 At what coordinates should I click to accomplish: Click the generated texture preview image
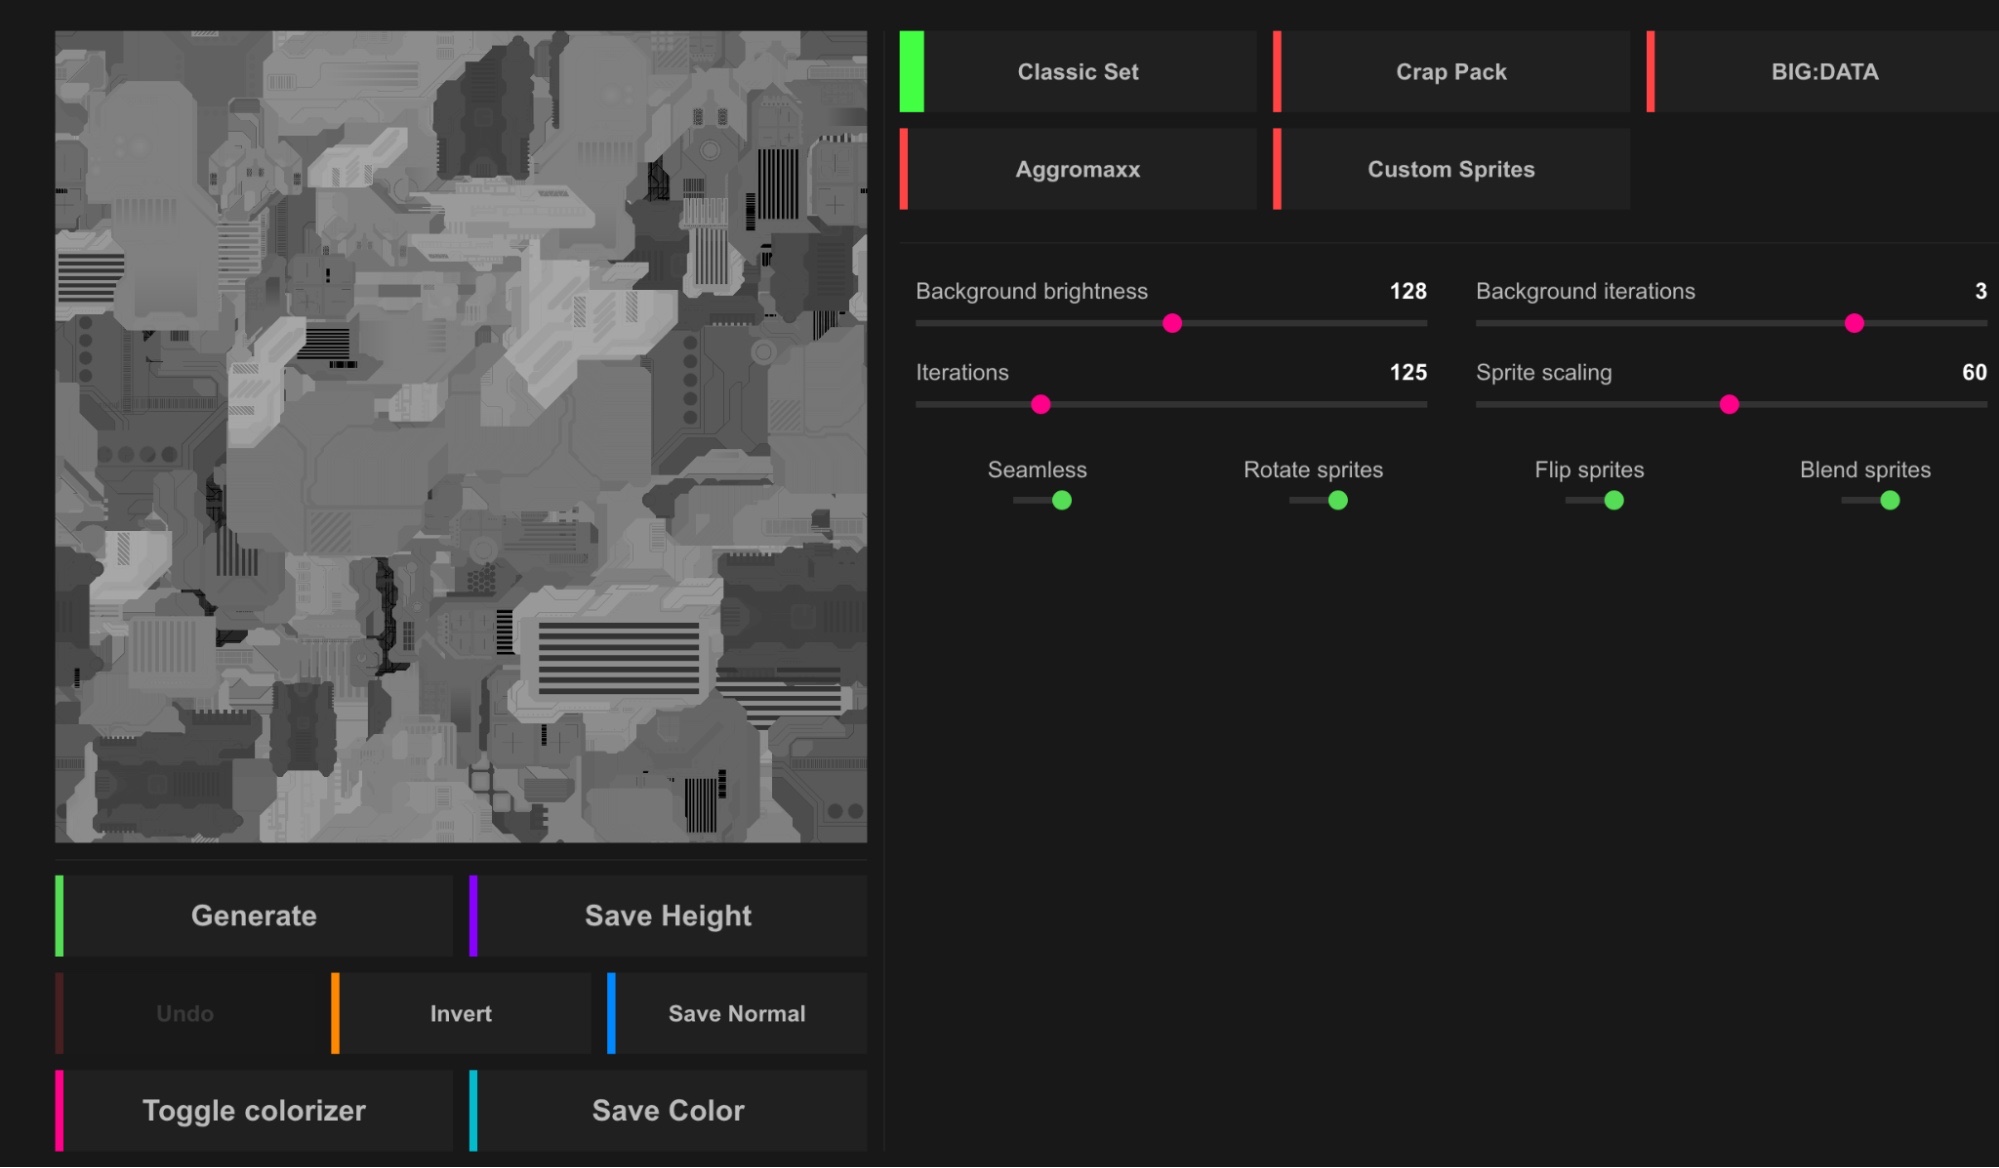(x=461, y=435)
